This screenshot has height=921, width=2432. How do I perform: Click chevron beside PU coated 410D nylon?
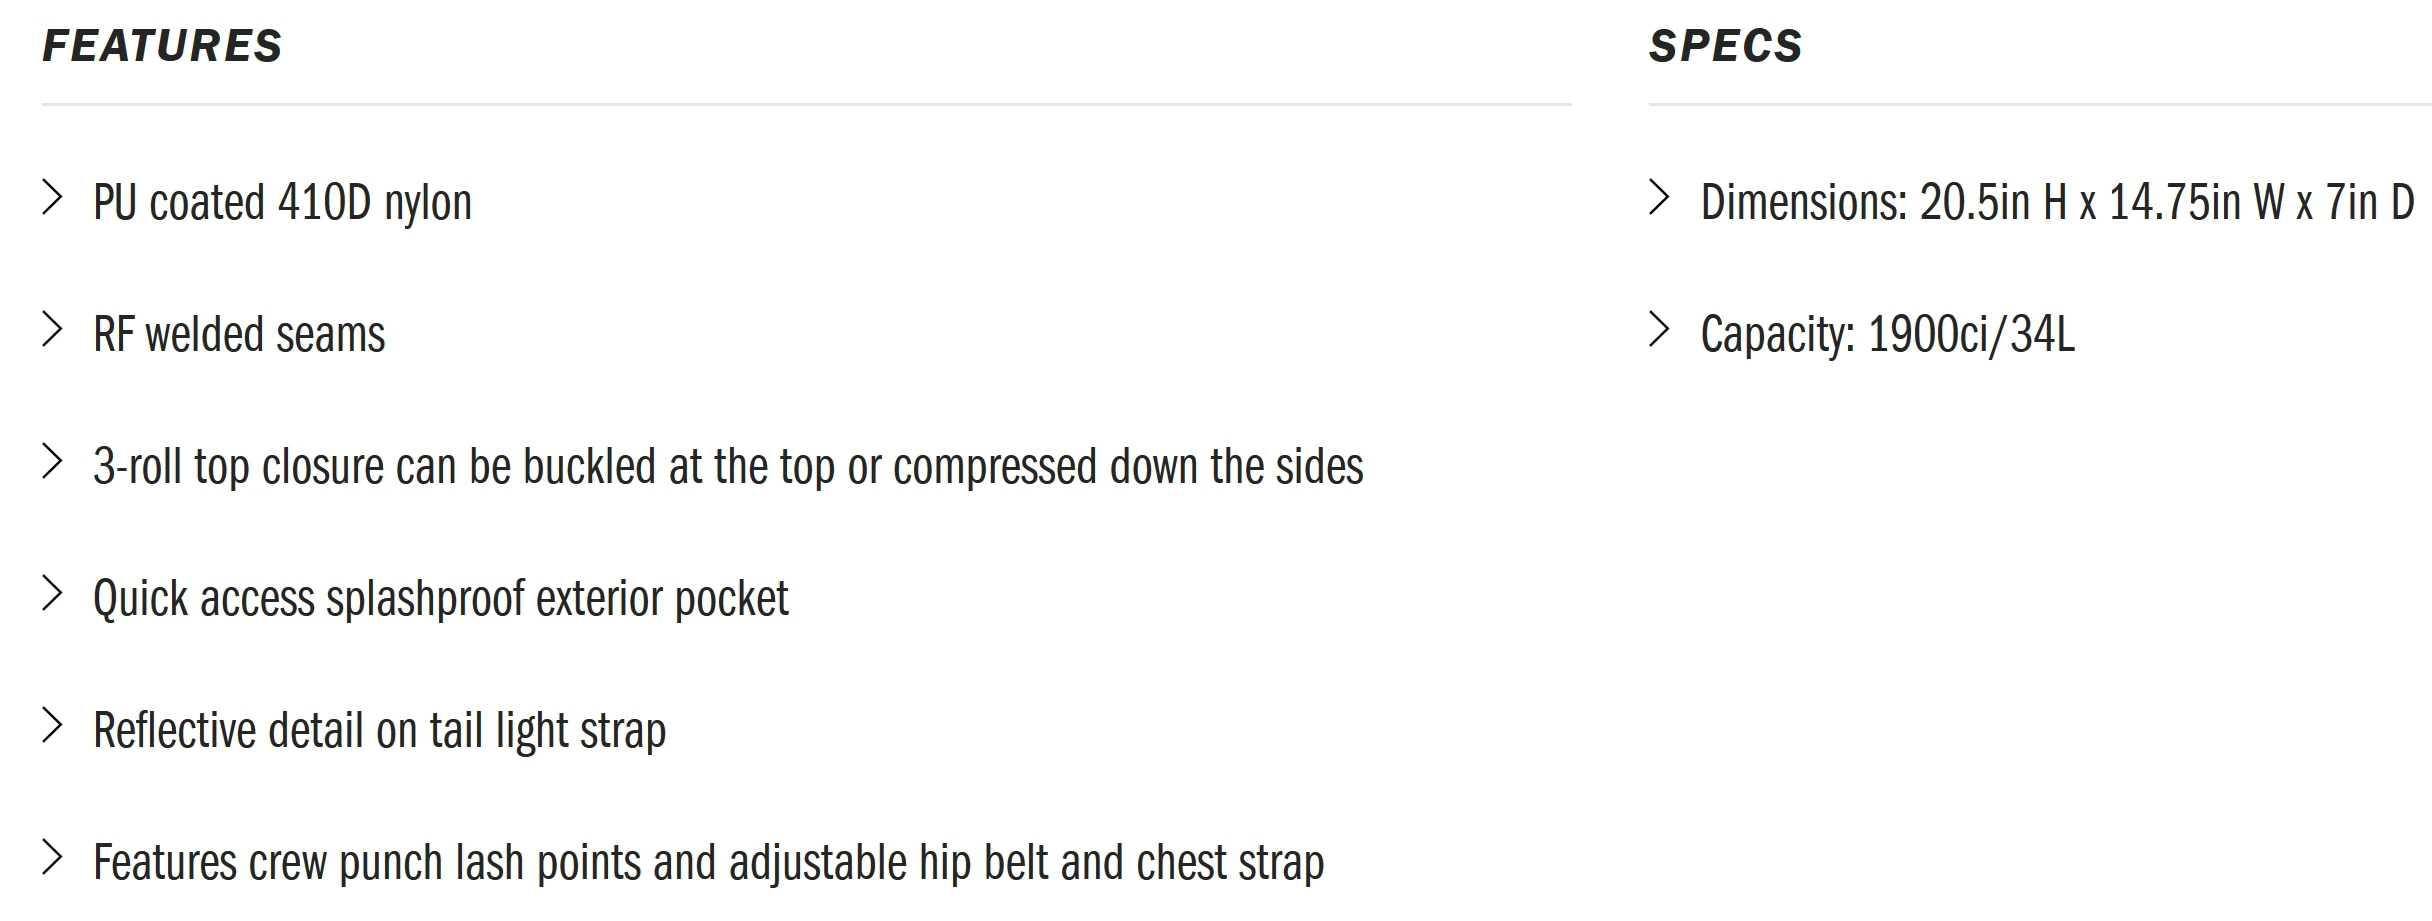pyautogui.click(x=53, y=198)
